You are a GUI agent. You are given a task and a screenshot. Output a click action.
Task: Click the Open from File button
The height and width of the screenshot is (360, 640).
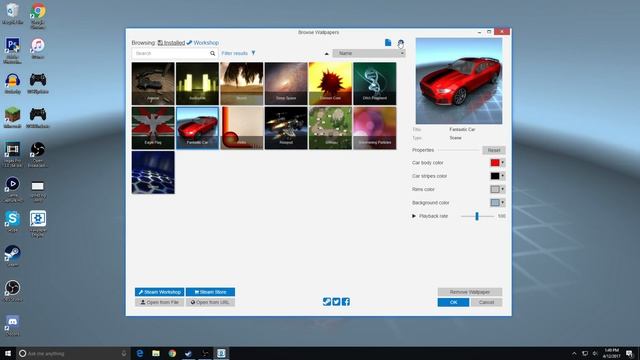point(160,302)
